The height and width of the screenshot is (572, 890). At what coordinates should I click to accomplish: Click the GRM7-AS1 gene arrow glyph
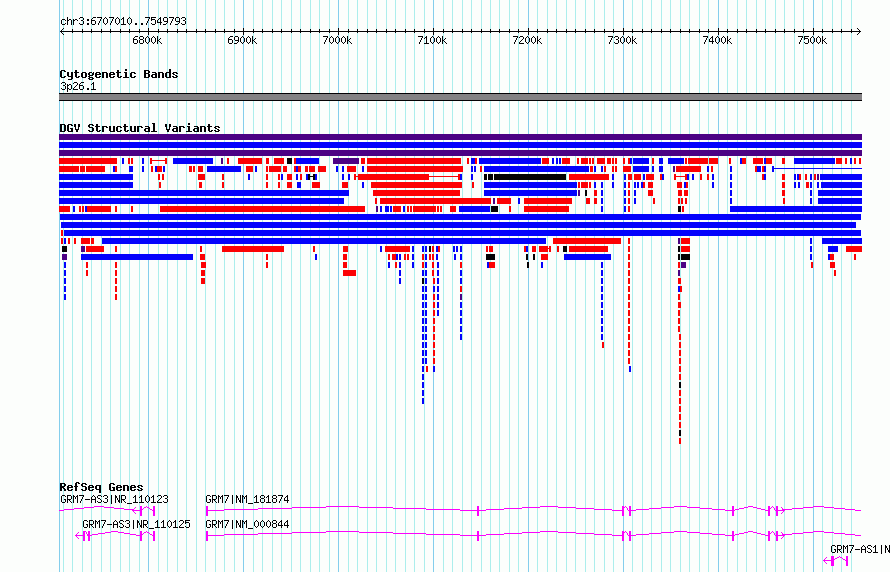(836, 561)
